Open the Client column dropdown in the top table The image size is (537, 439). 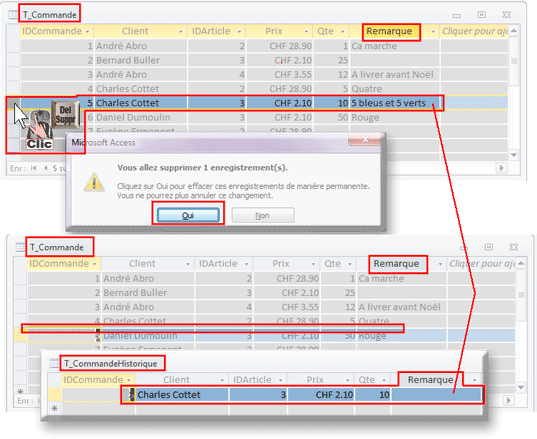click(x=181, y=32)
